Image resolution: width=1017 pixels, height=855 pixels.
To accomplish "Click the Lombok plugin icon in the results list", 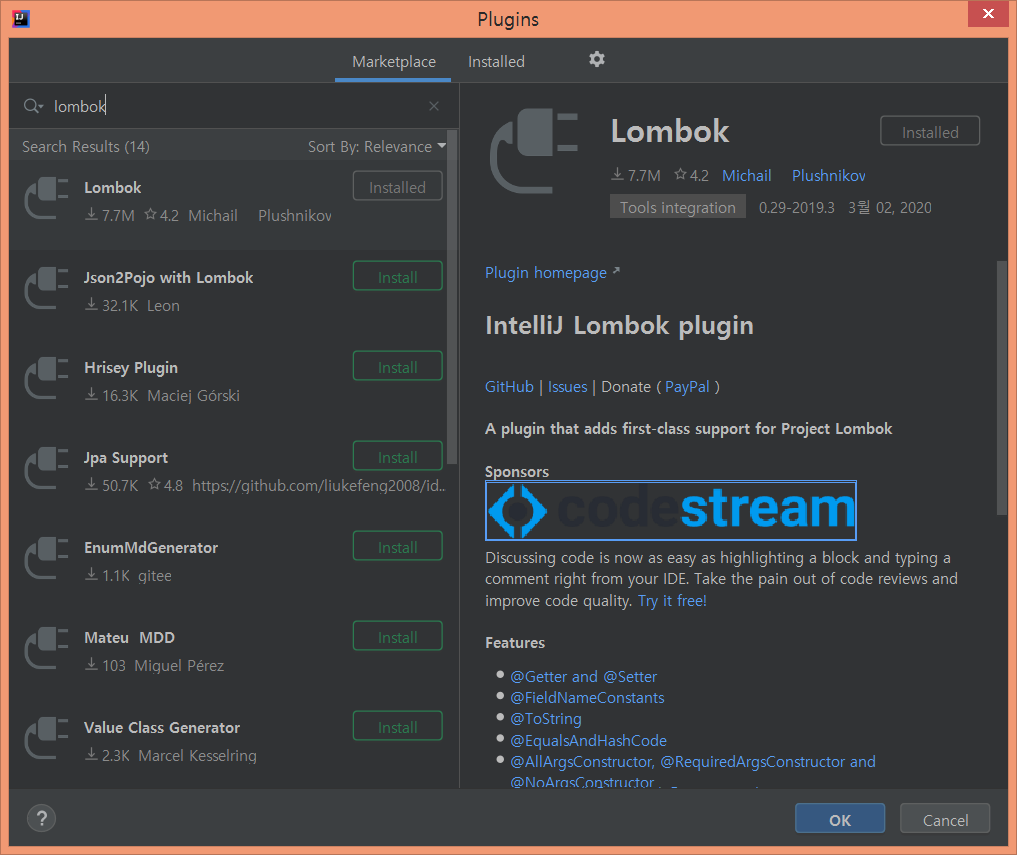I will pyautogui.click(x=46, y=199).
